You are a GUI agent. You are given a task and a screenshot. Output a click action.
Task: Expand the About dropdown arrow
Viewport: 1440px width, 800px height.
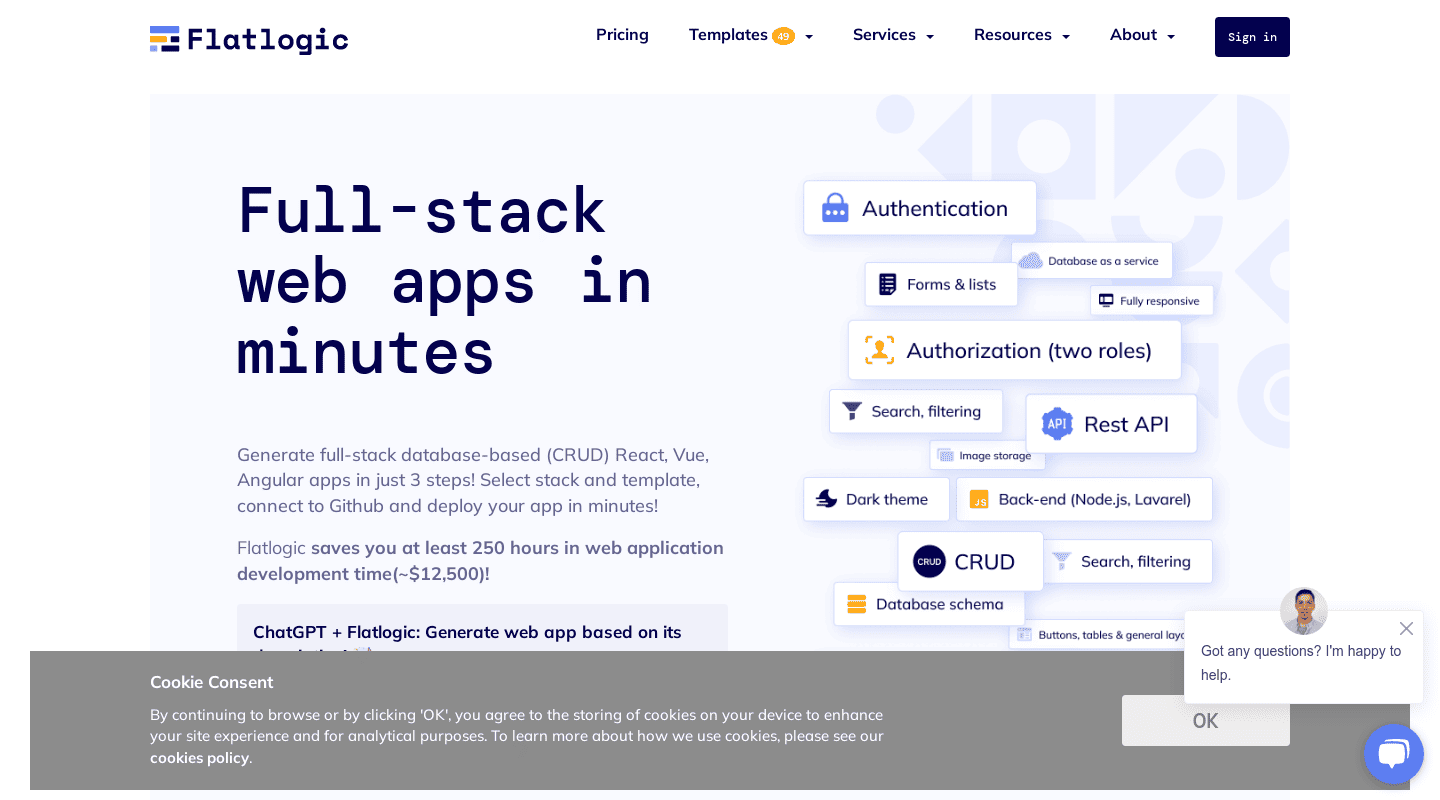pos(1170,37)
